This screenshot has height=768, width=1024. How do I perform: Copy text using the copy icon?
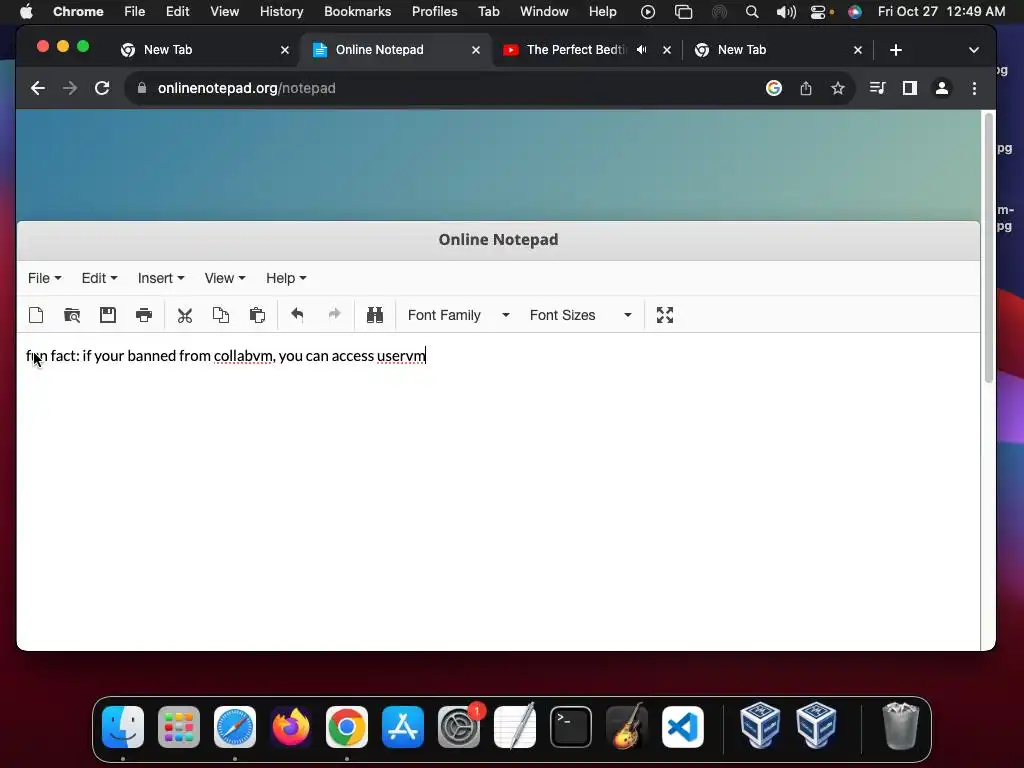pyautogui.click(x=221, y=315)
